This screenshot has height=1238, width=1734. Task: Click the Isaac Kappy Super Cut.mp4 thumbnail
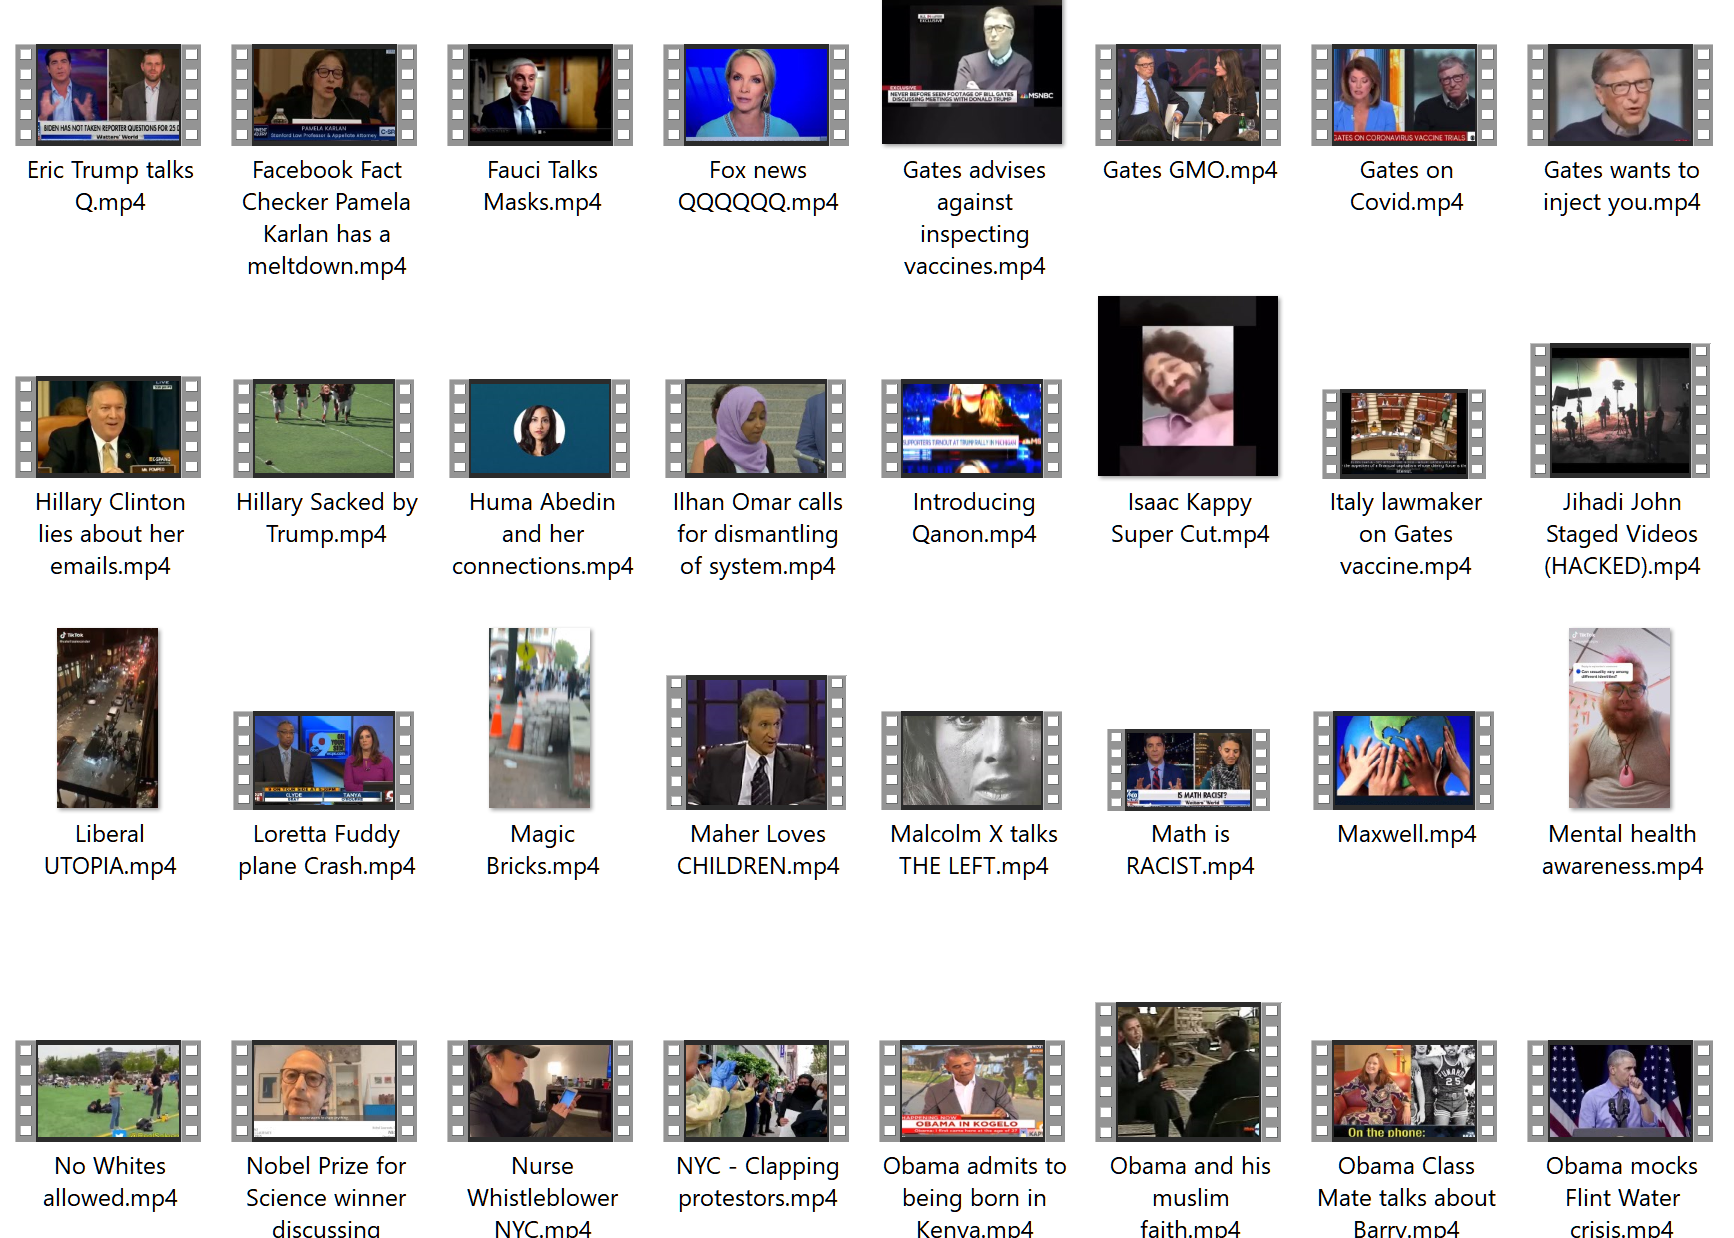(1188, 386)
